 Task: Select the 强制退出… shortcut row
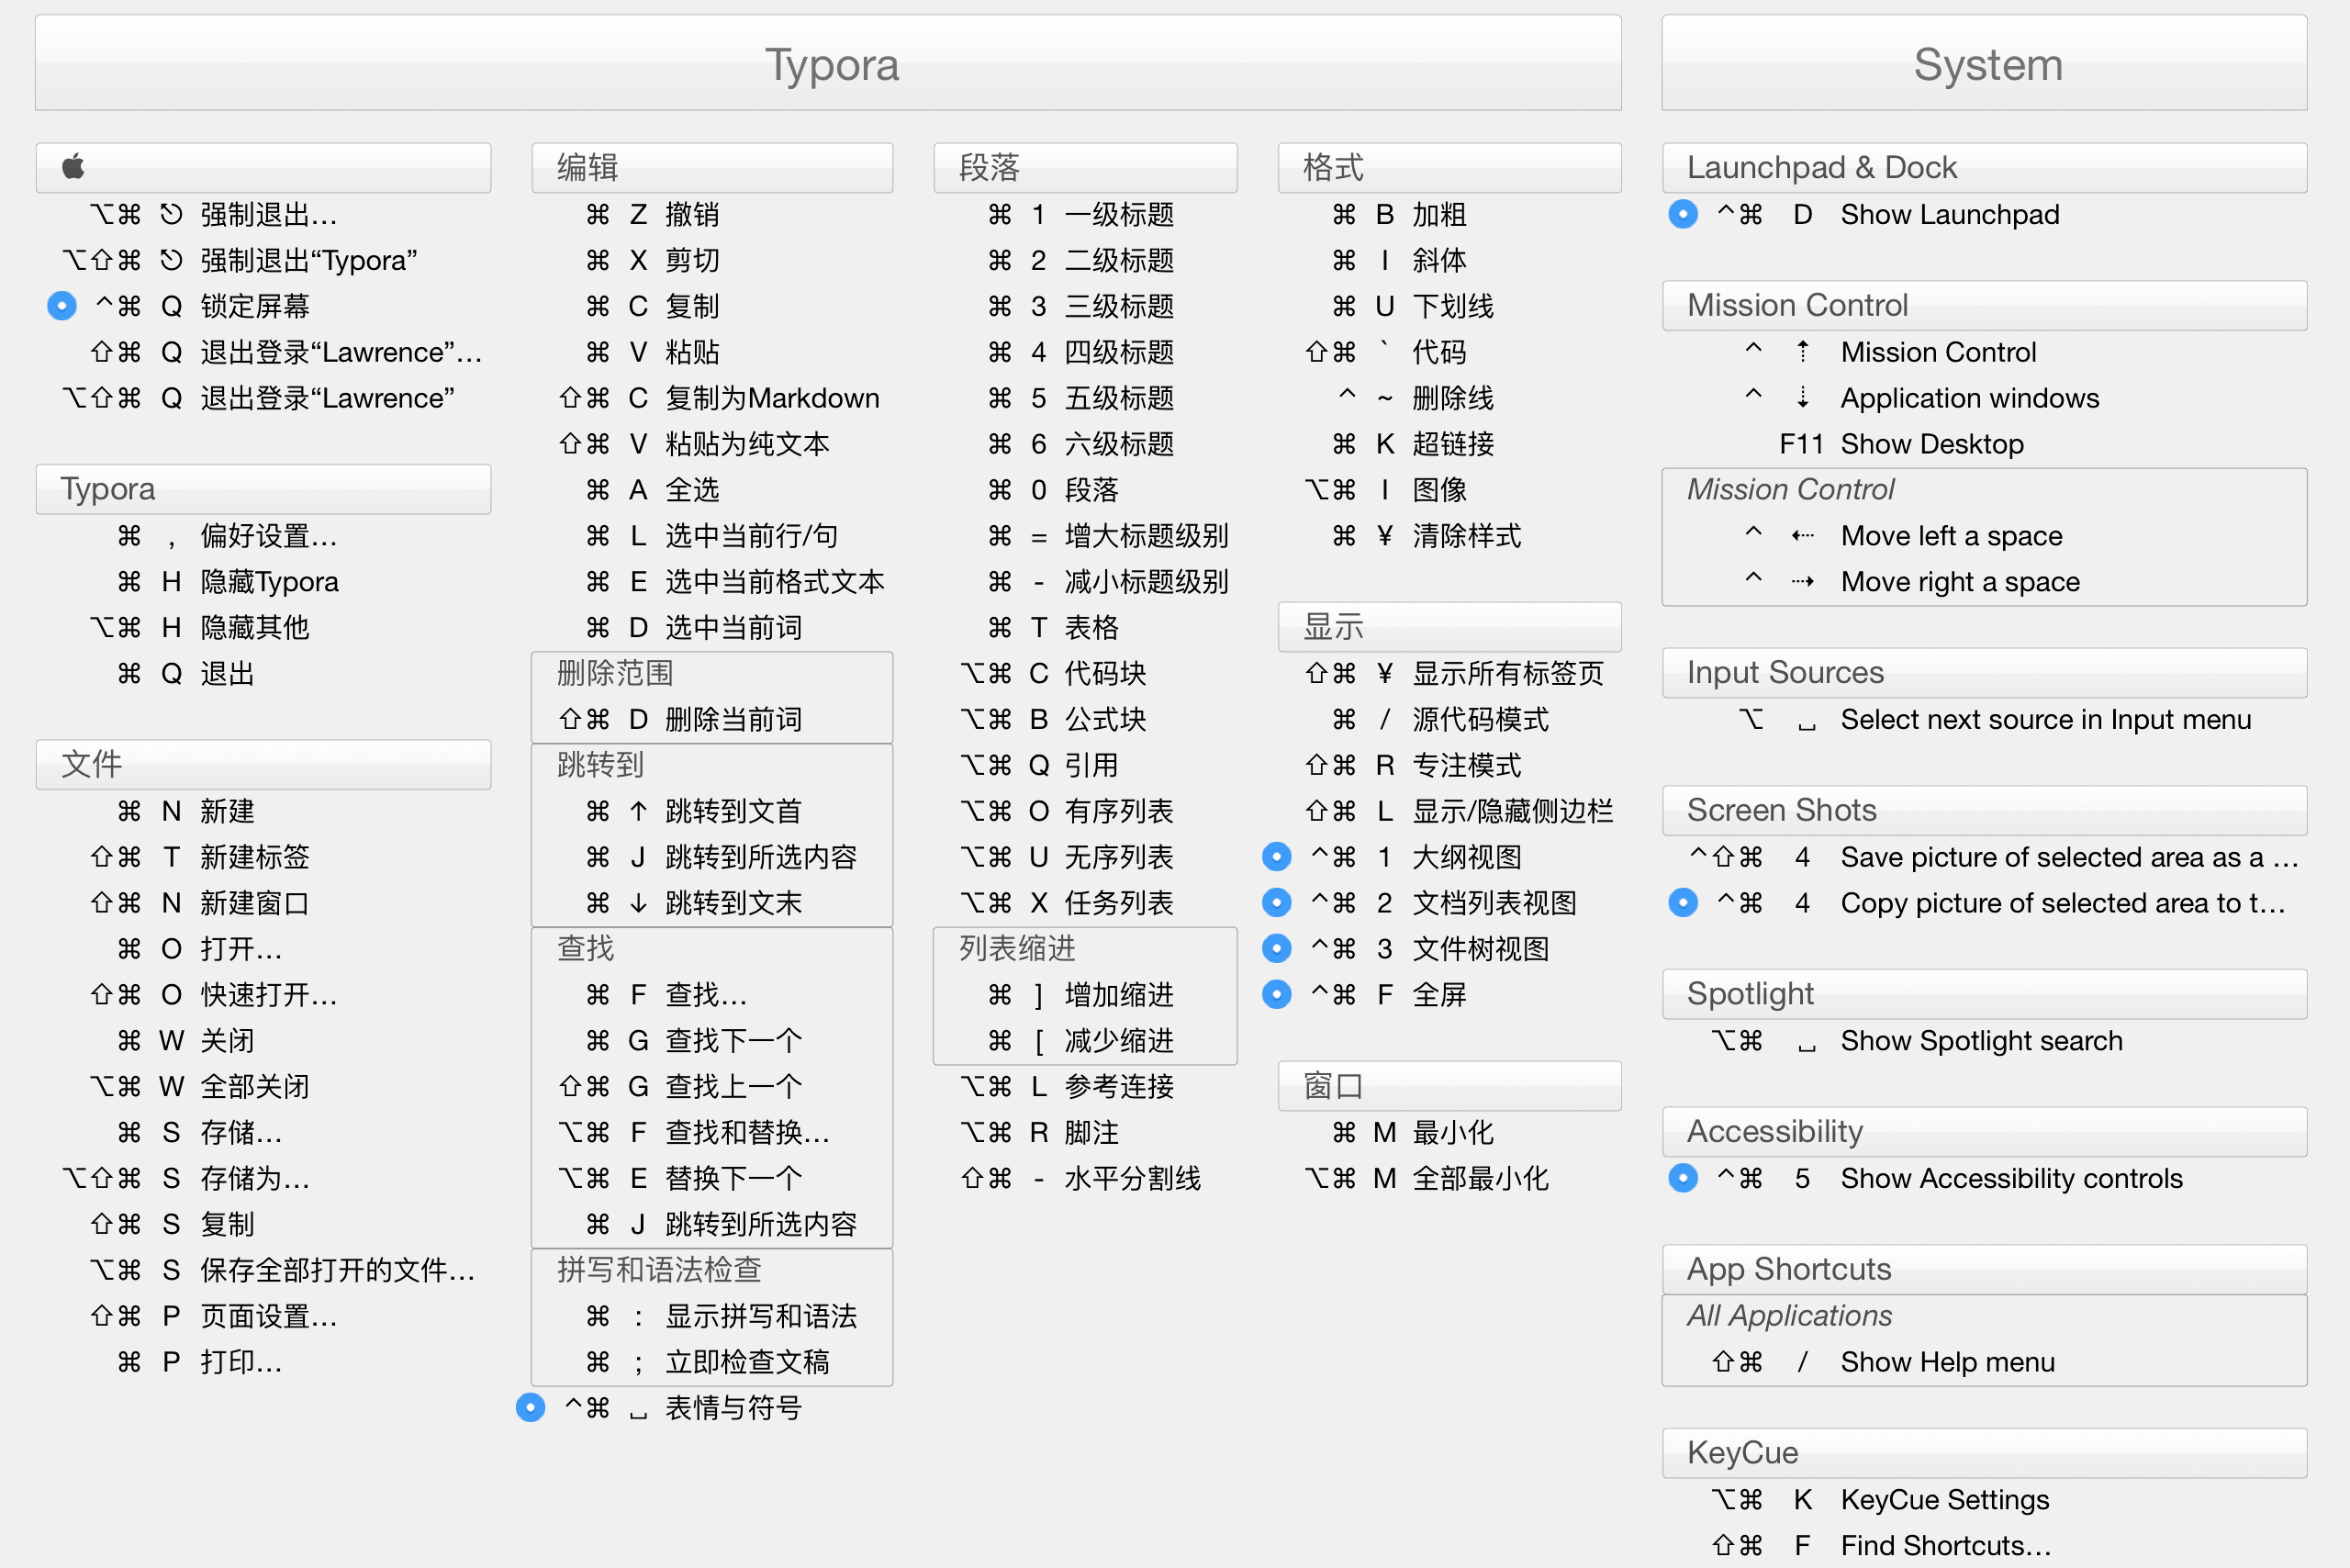[214, 214]
